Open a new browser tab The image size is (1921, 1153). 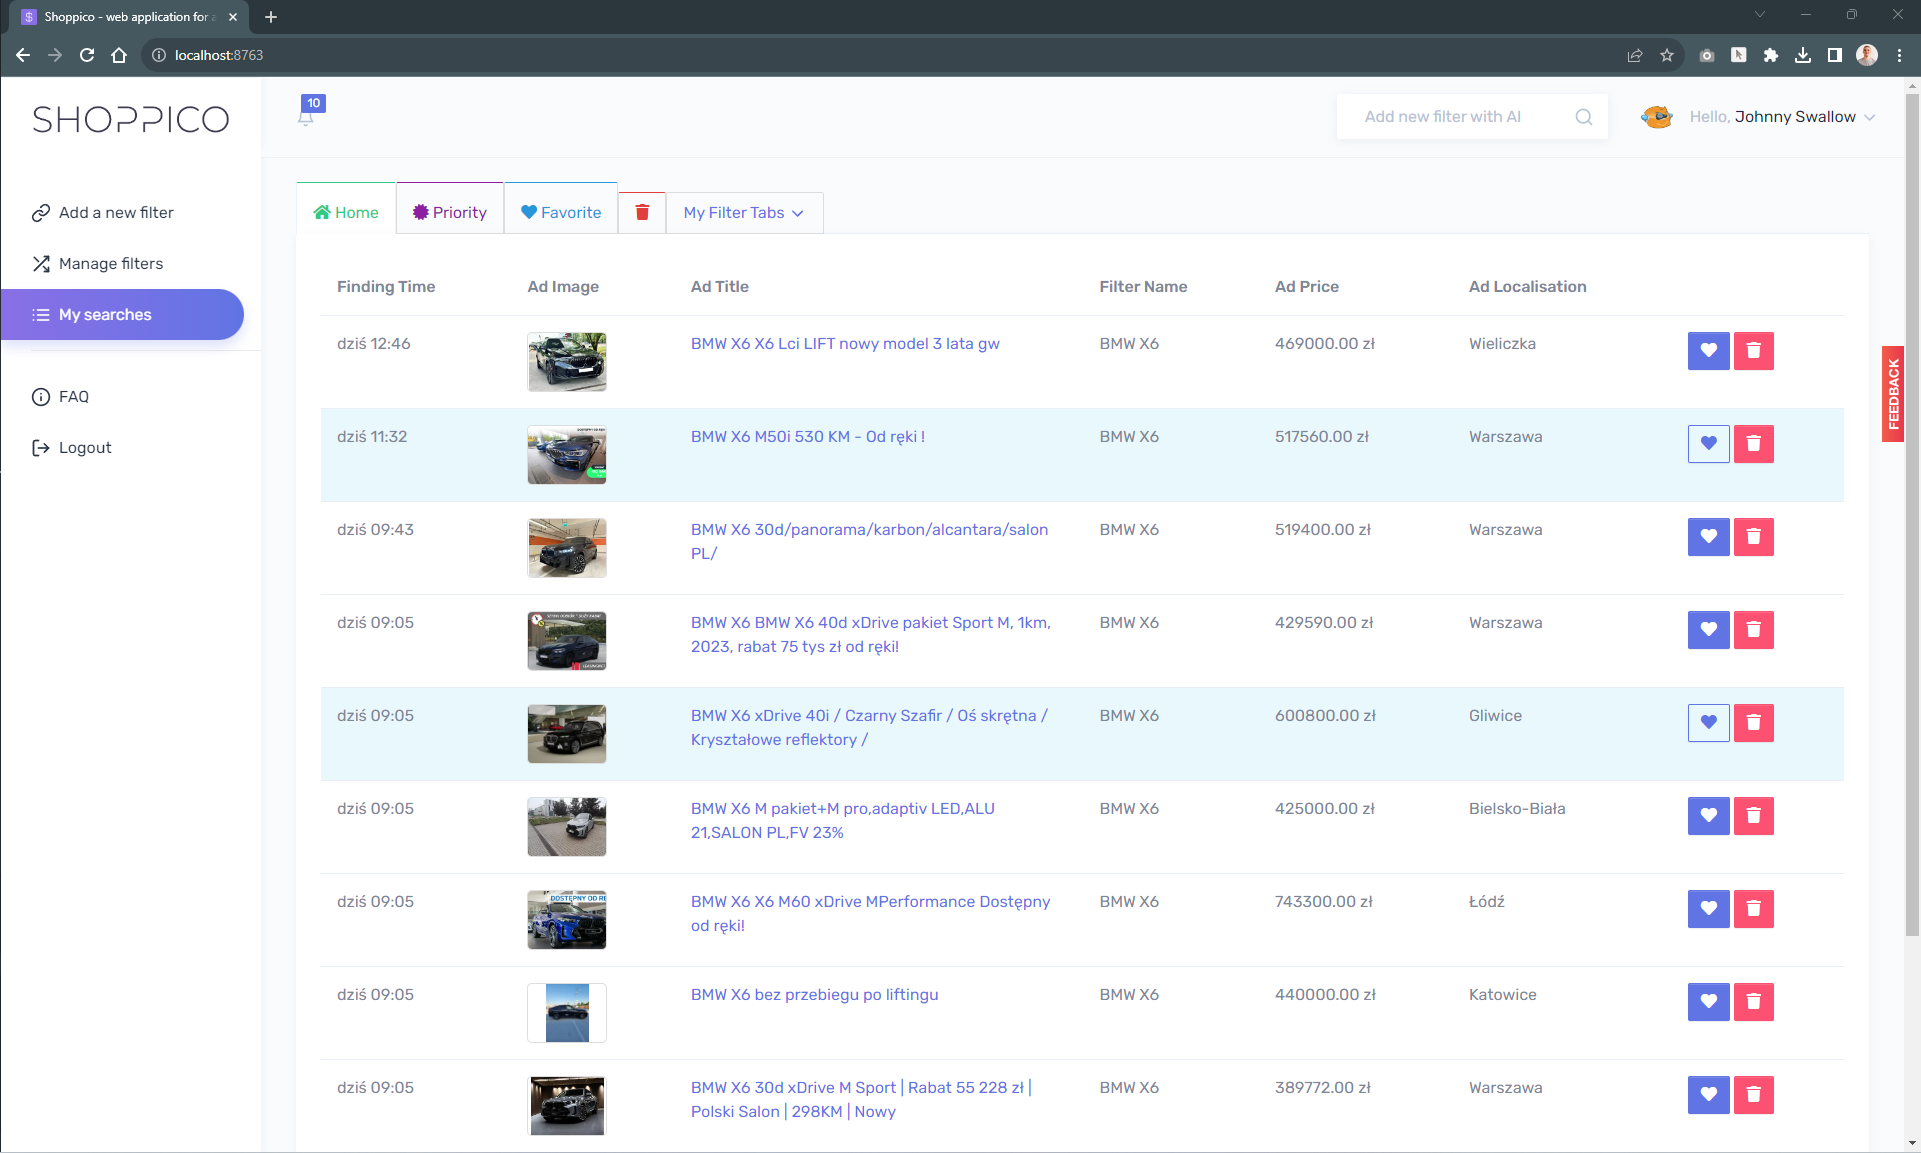click(x=271, y=17)
